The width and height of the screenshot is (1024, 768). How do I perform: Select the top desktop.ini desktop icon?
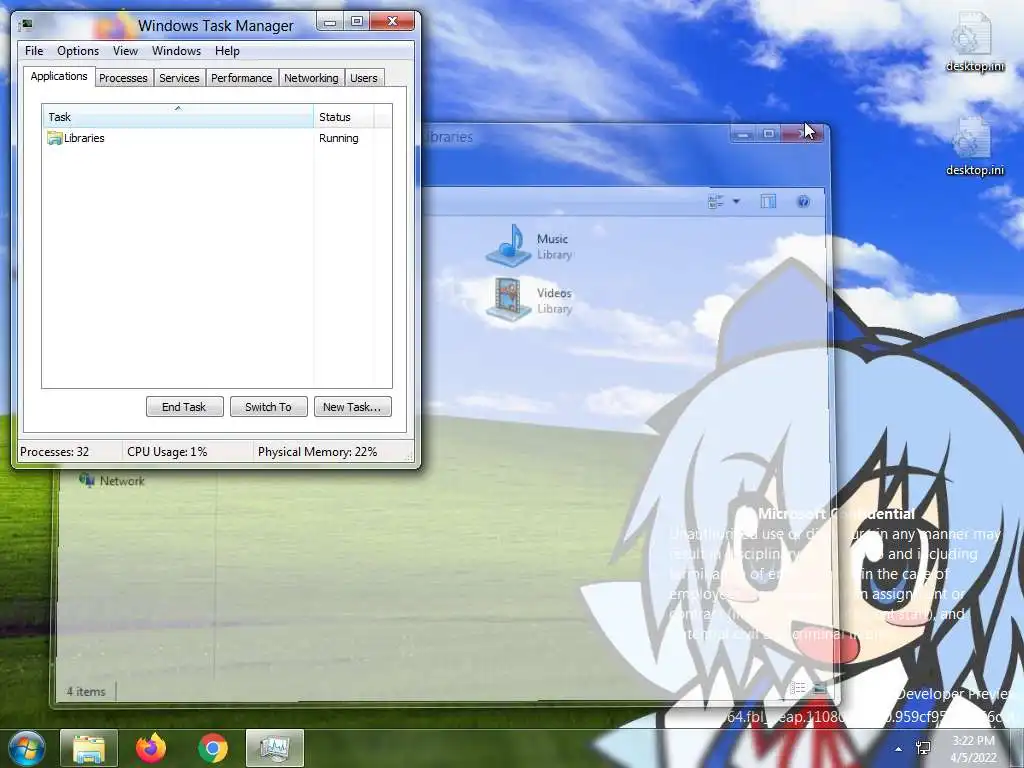(974, 42)
